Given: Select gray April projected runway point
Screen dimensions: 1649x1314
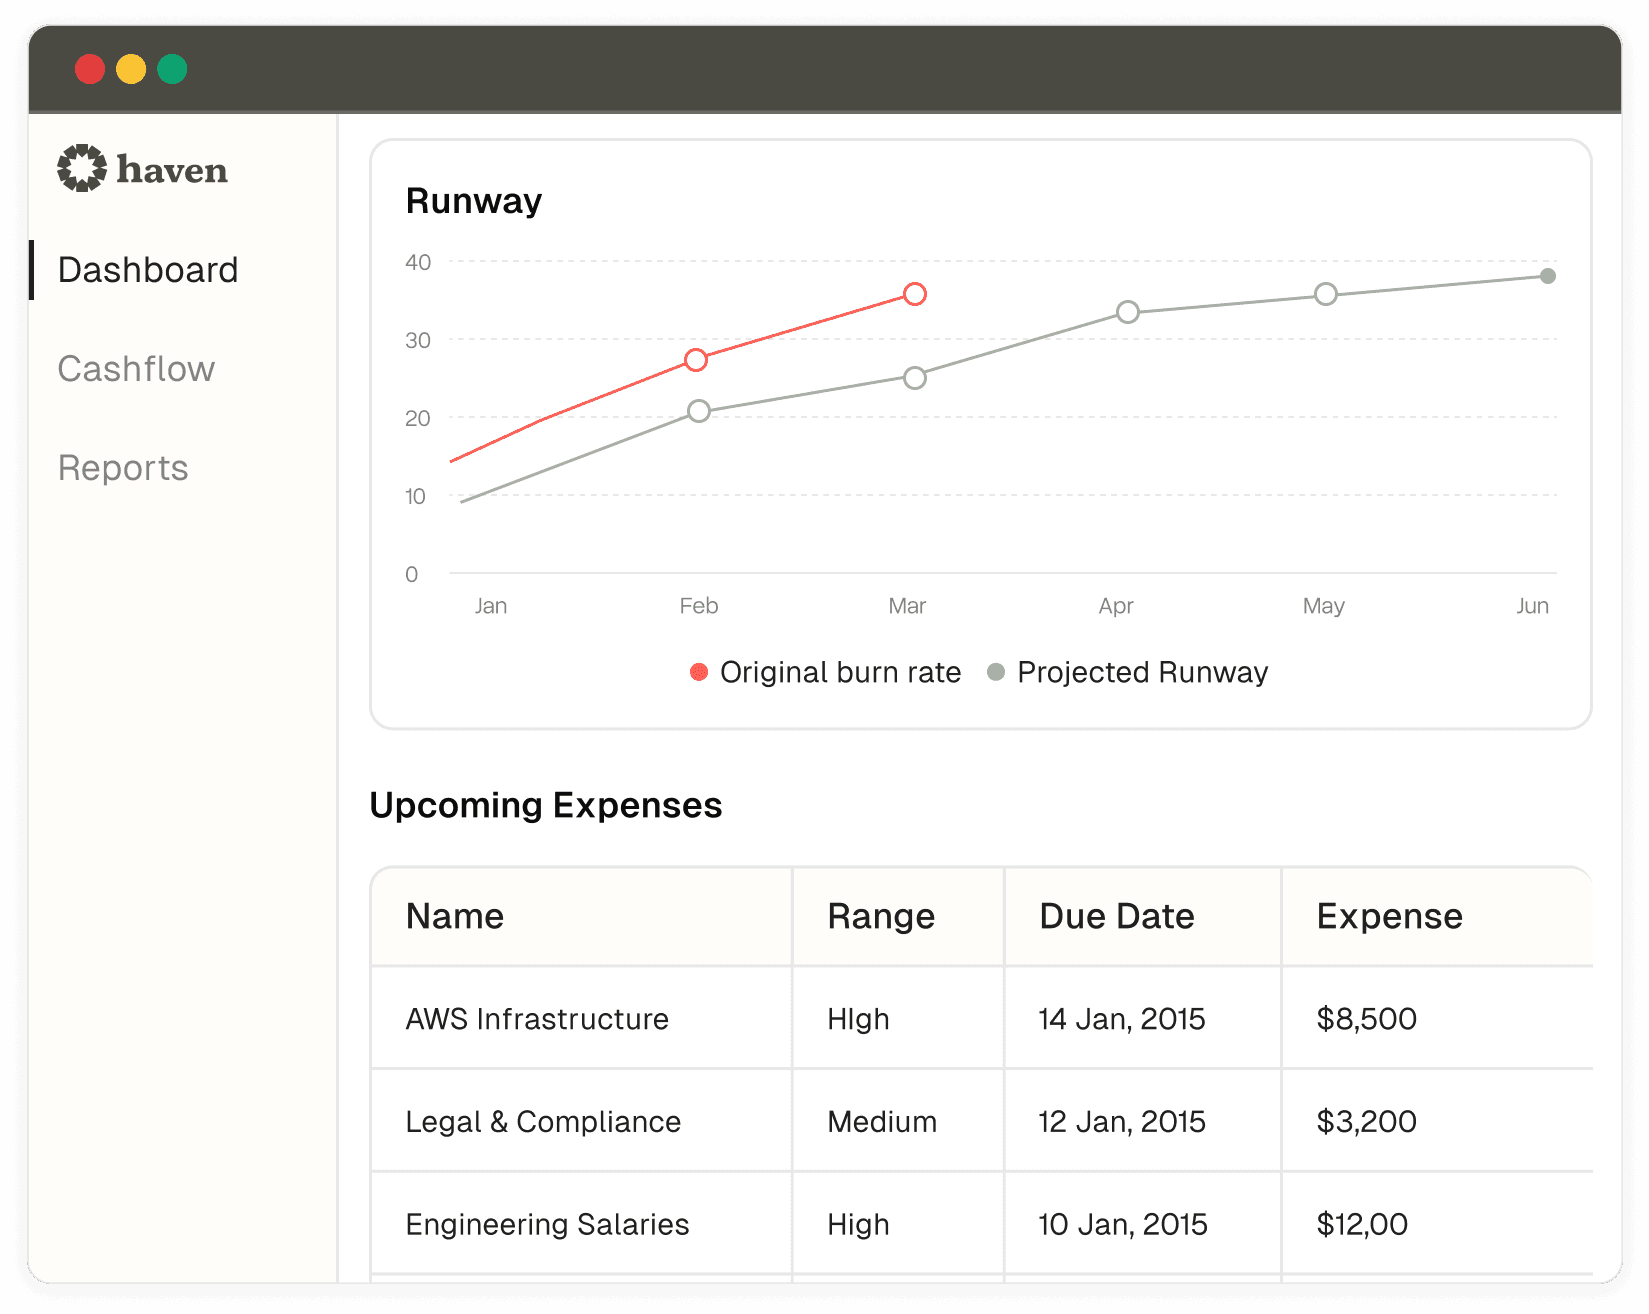Looking at the screenshot, I should (x=1127, y=313).
